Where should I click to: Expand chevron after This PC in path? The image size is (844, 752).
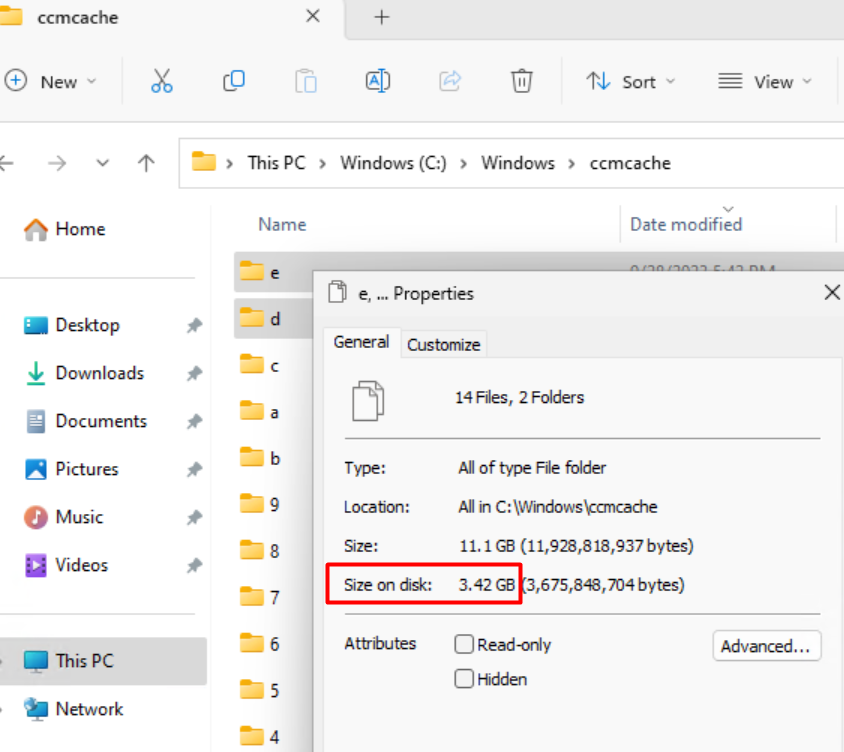pos(322,163)
